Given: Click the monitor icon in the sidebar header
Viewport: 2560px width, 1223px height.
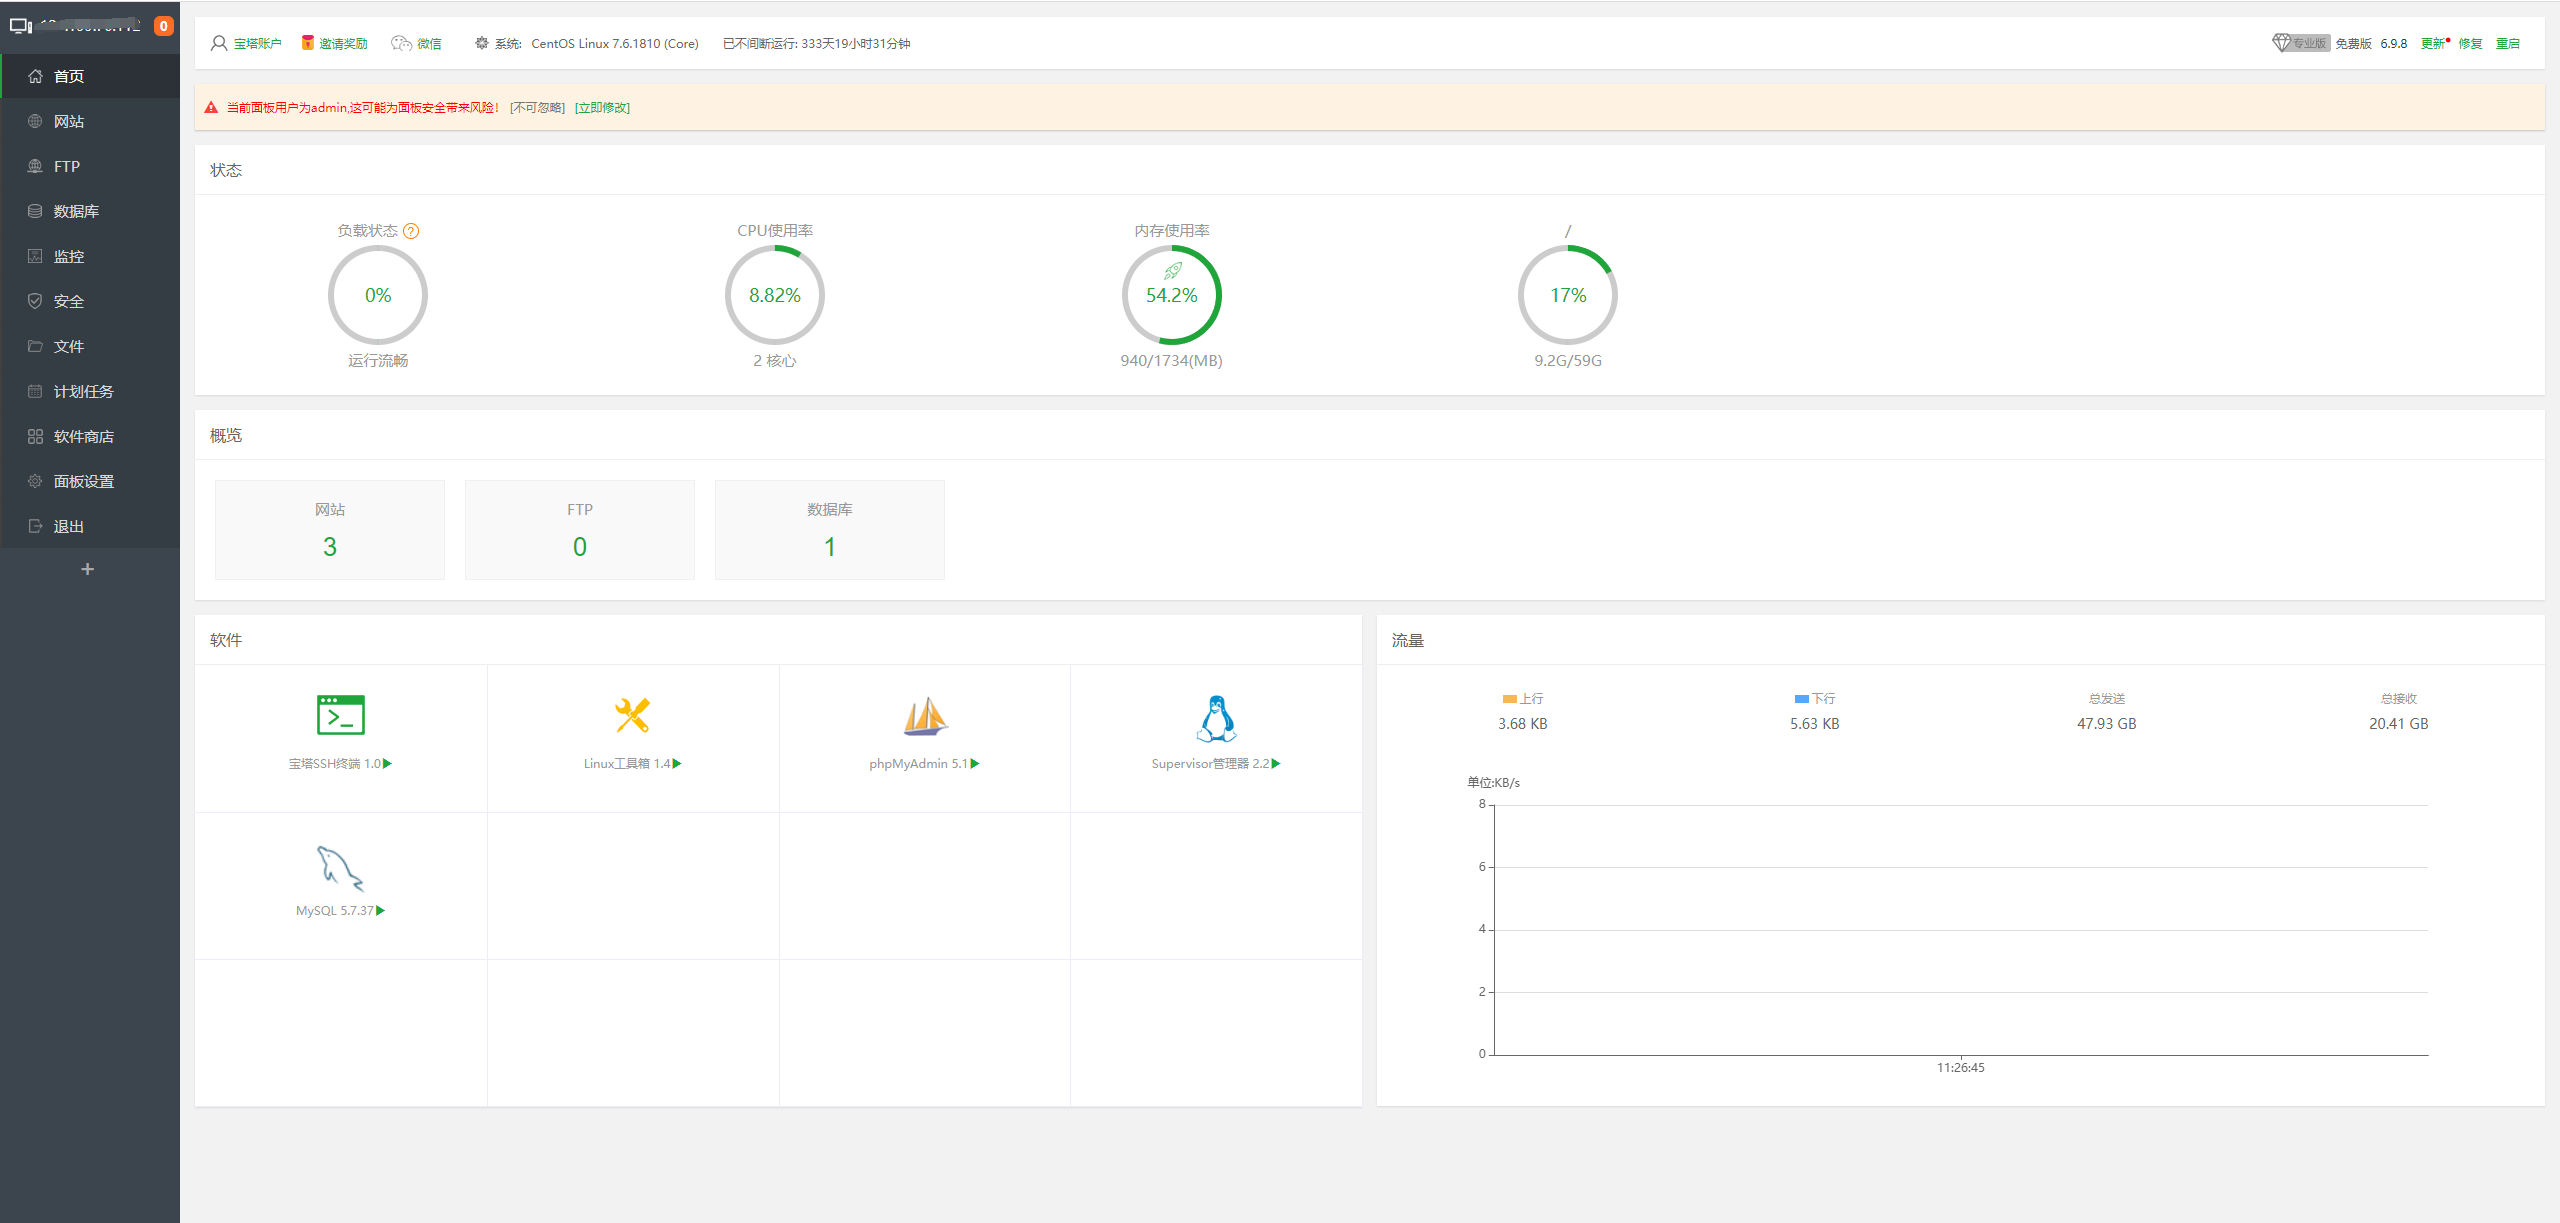Looking at the screenshot, I should coord(21,26).
